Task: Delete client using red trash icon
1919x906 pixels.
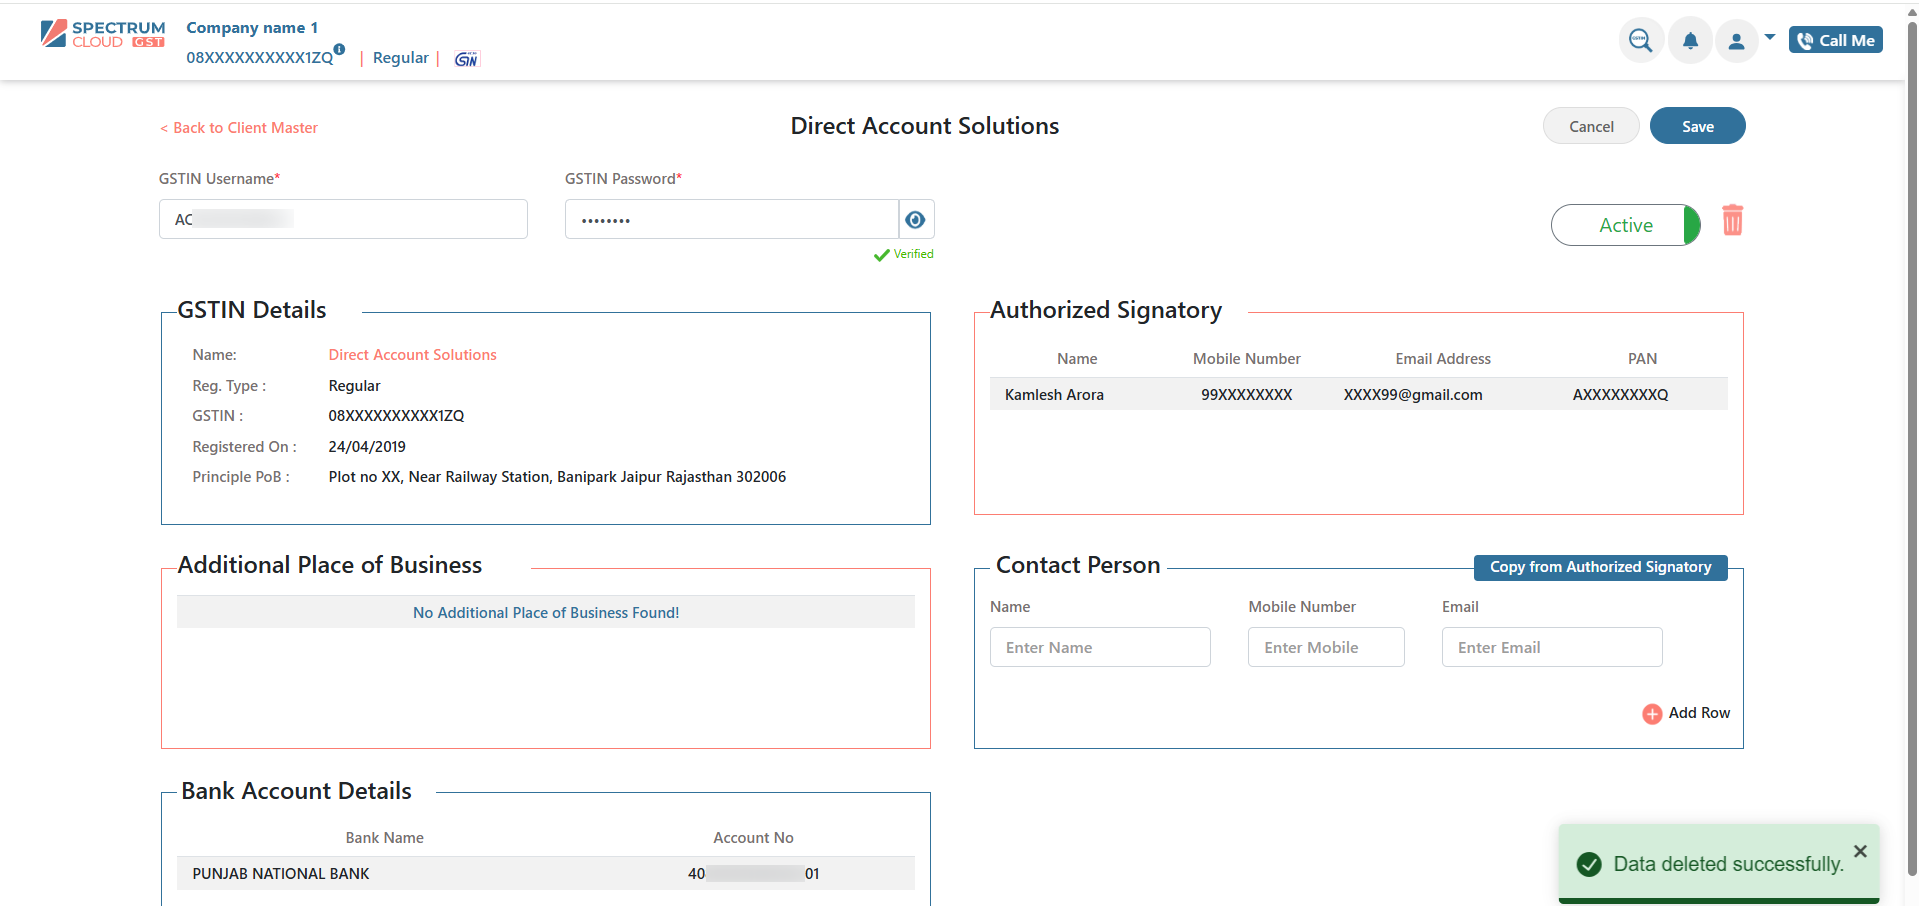Action: click(1732, 220)
